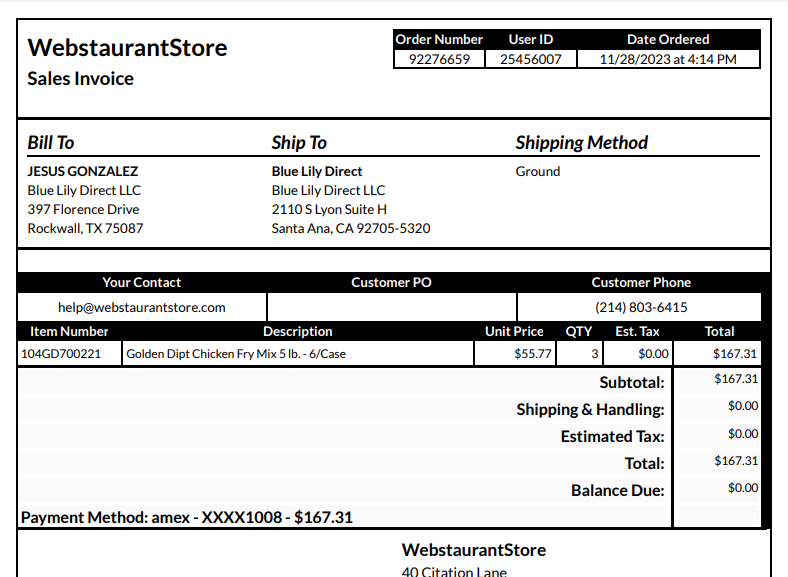Select the Est. Tax $0.00 cell

click(x=638, y=354)
